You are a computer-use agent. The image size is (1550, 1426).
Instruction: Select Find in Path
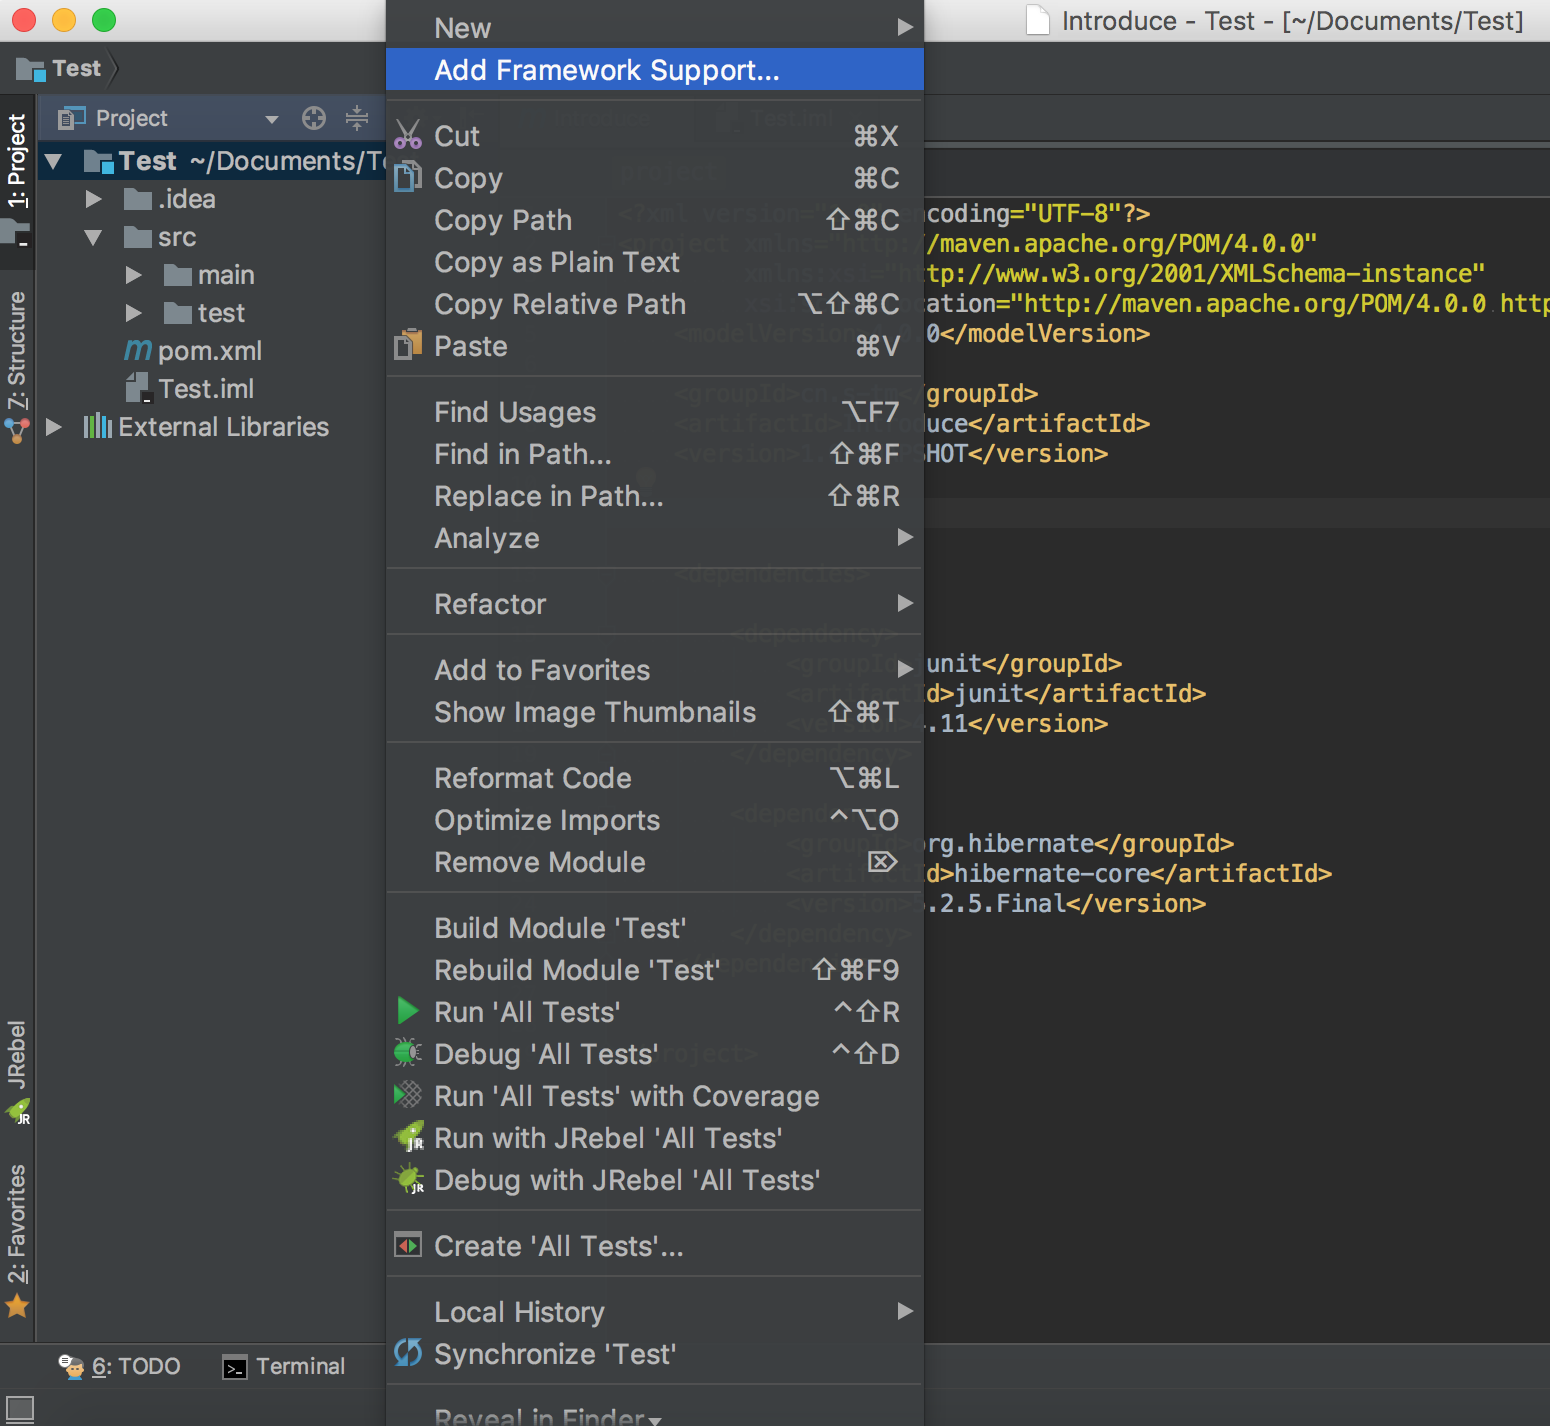(655, 453)
